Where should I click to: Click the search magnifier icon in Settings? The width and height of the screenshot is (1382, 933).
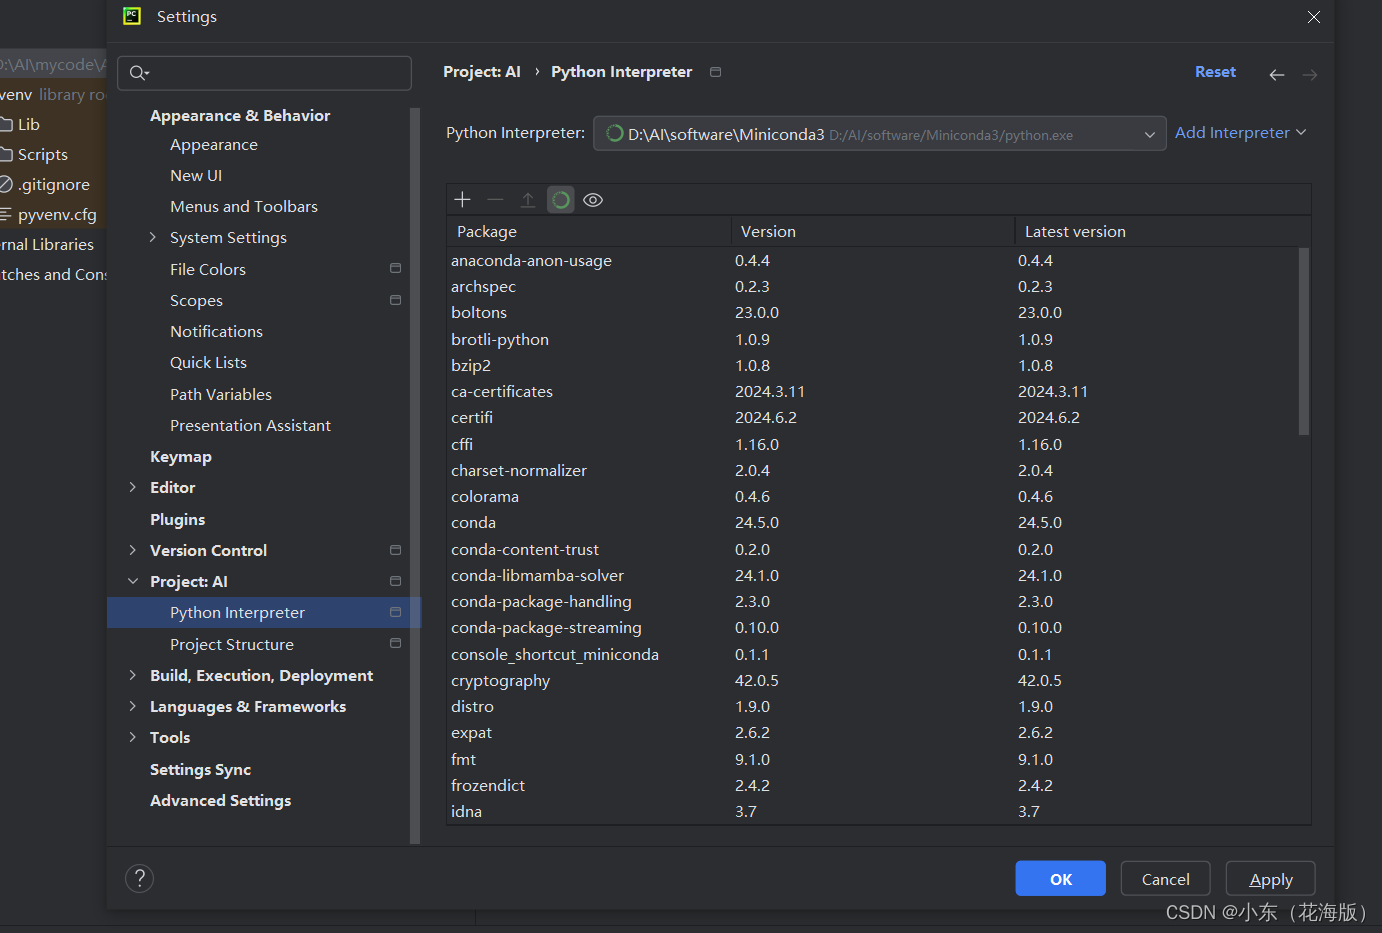pyautogui.click(x=139, y=73)
